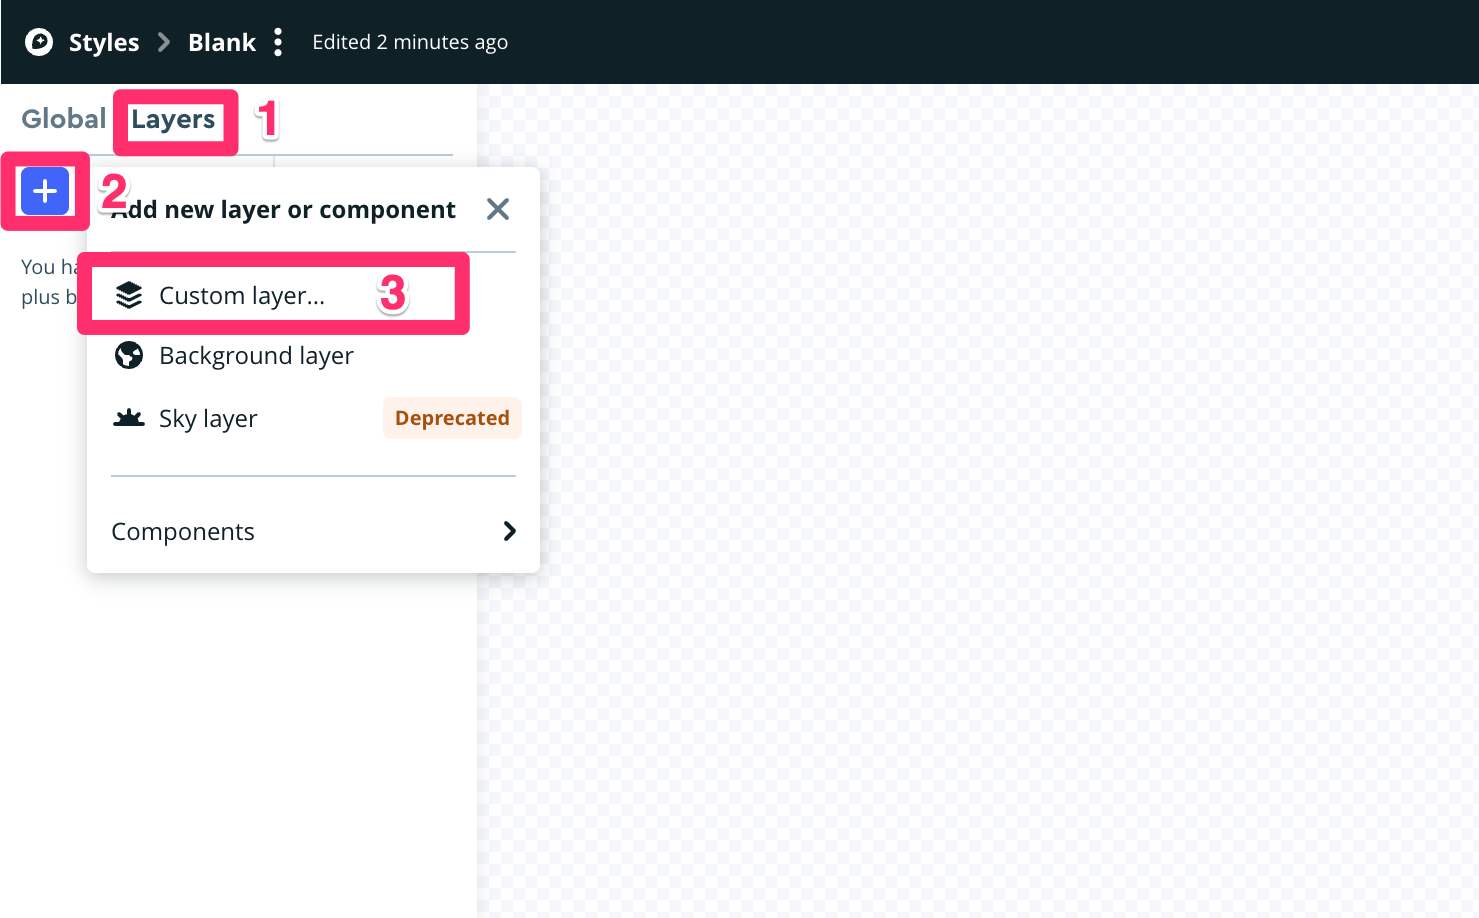Screen dimensions: 1479x918
Task: Open the Components submenu
Action: pos(183,532)
